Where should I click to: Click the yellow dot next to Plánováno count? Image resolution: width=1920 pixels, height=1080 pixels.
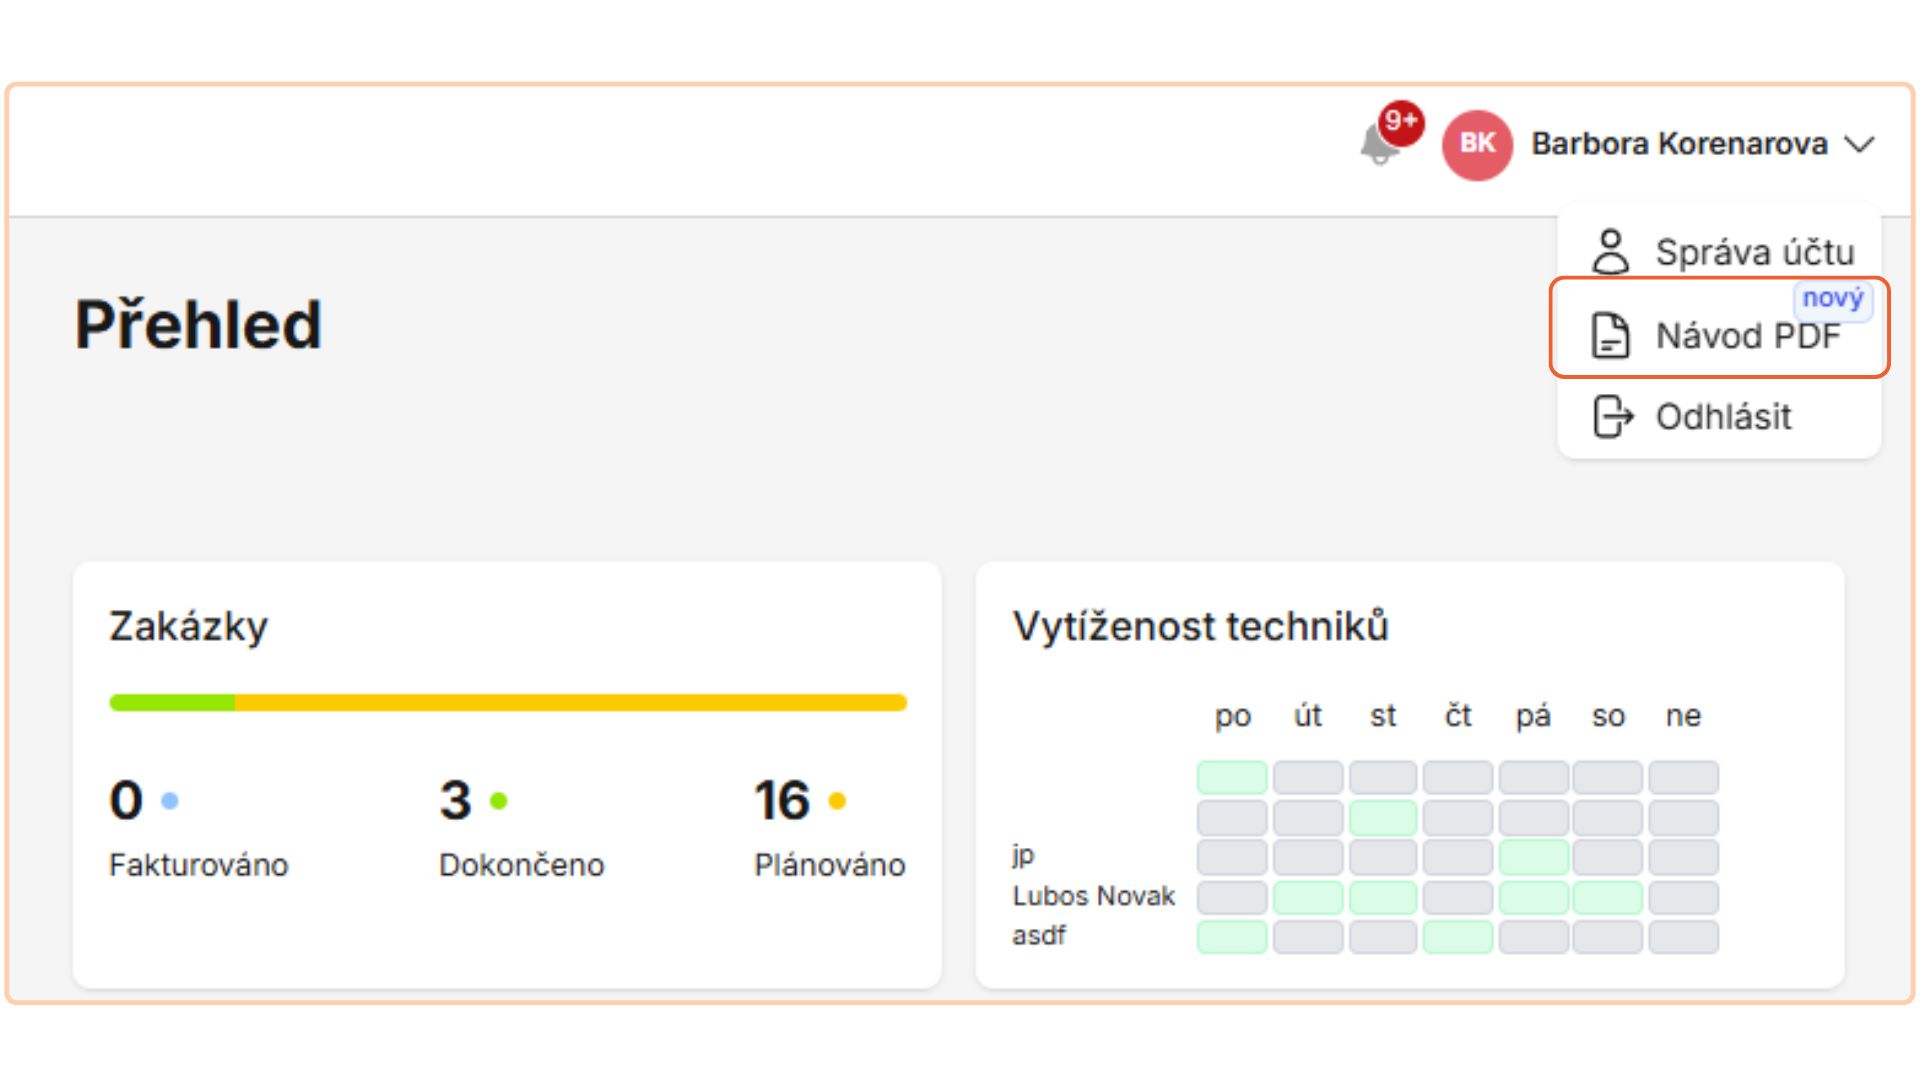838,800
